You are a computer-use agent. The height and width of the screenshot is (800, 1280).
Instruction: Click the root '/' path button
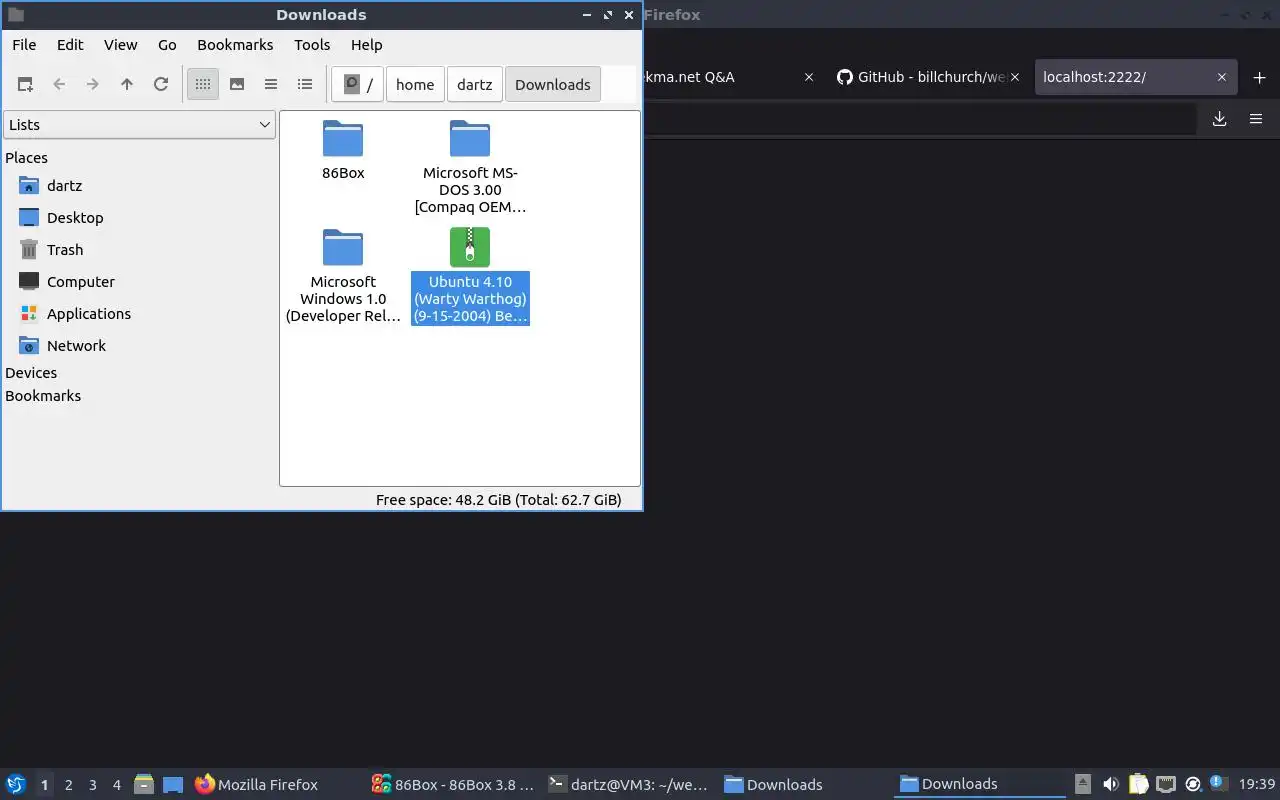(357, 85)
